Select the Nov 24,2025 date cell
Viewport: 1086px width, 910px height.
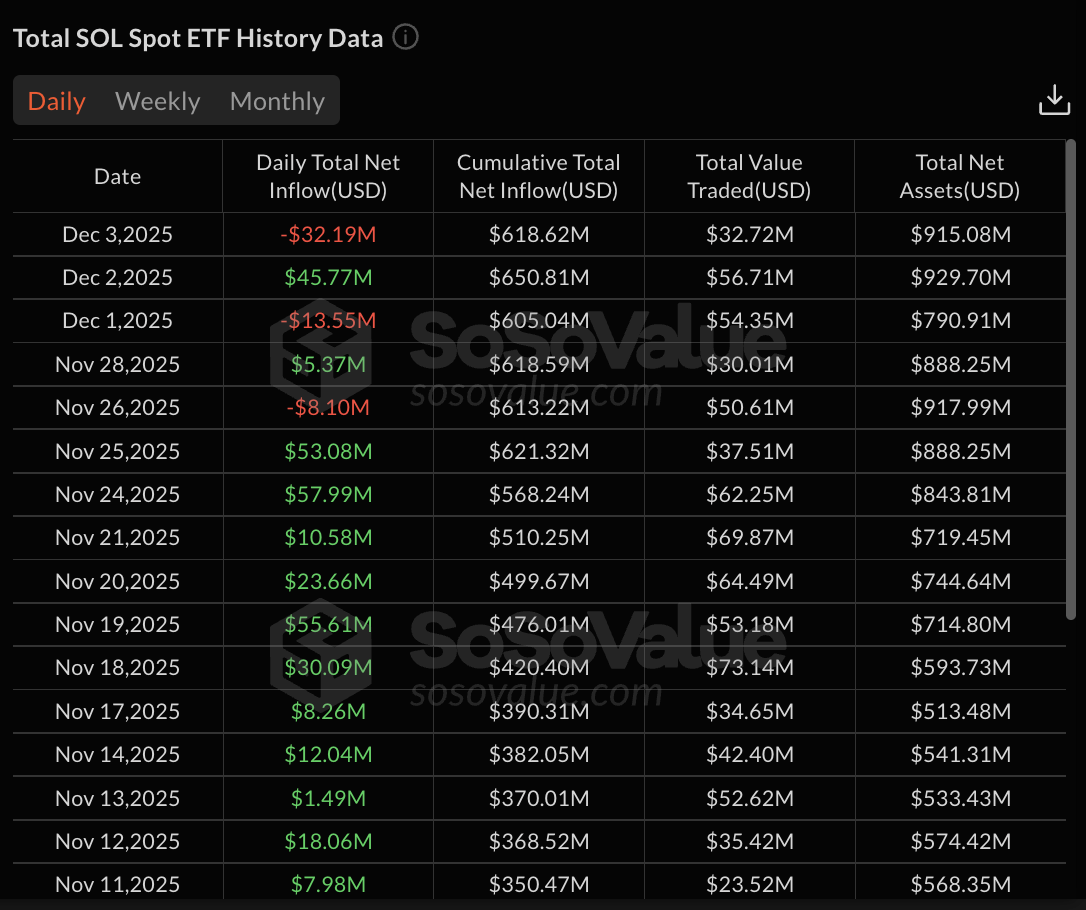point(118,494)
